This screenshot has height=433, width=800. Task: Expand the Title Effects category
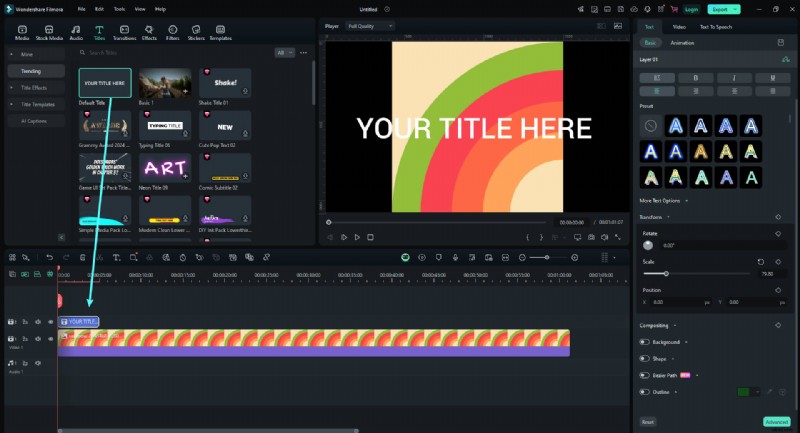click(36, 88)
